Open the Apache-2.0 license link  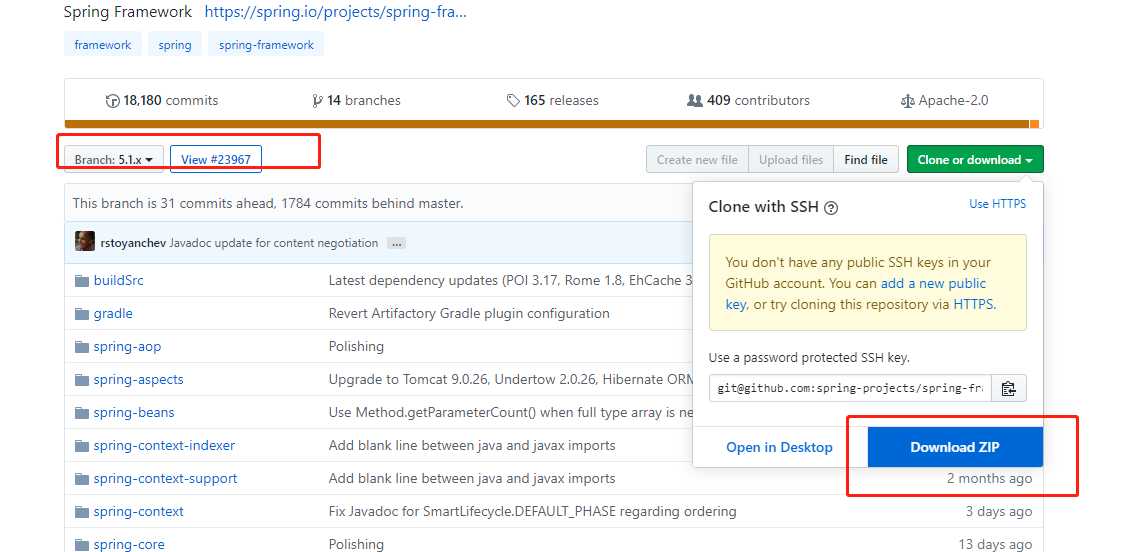coord(944,100)
